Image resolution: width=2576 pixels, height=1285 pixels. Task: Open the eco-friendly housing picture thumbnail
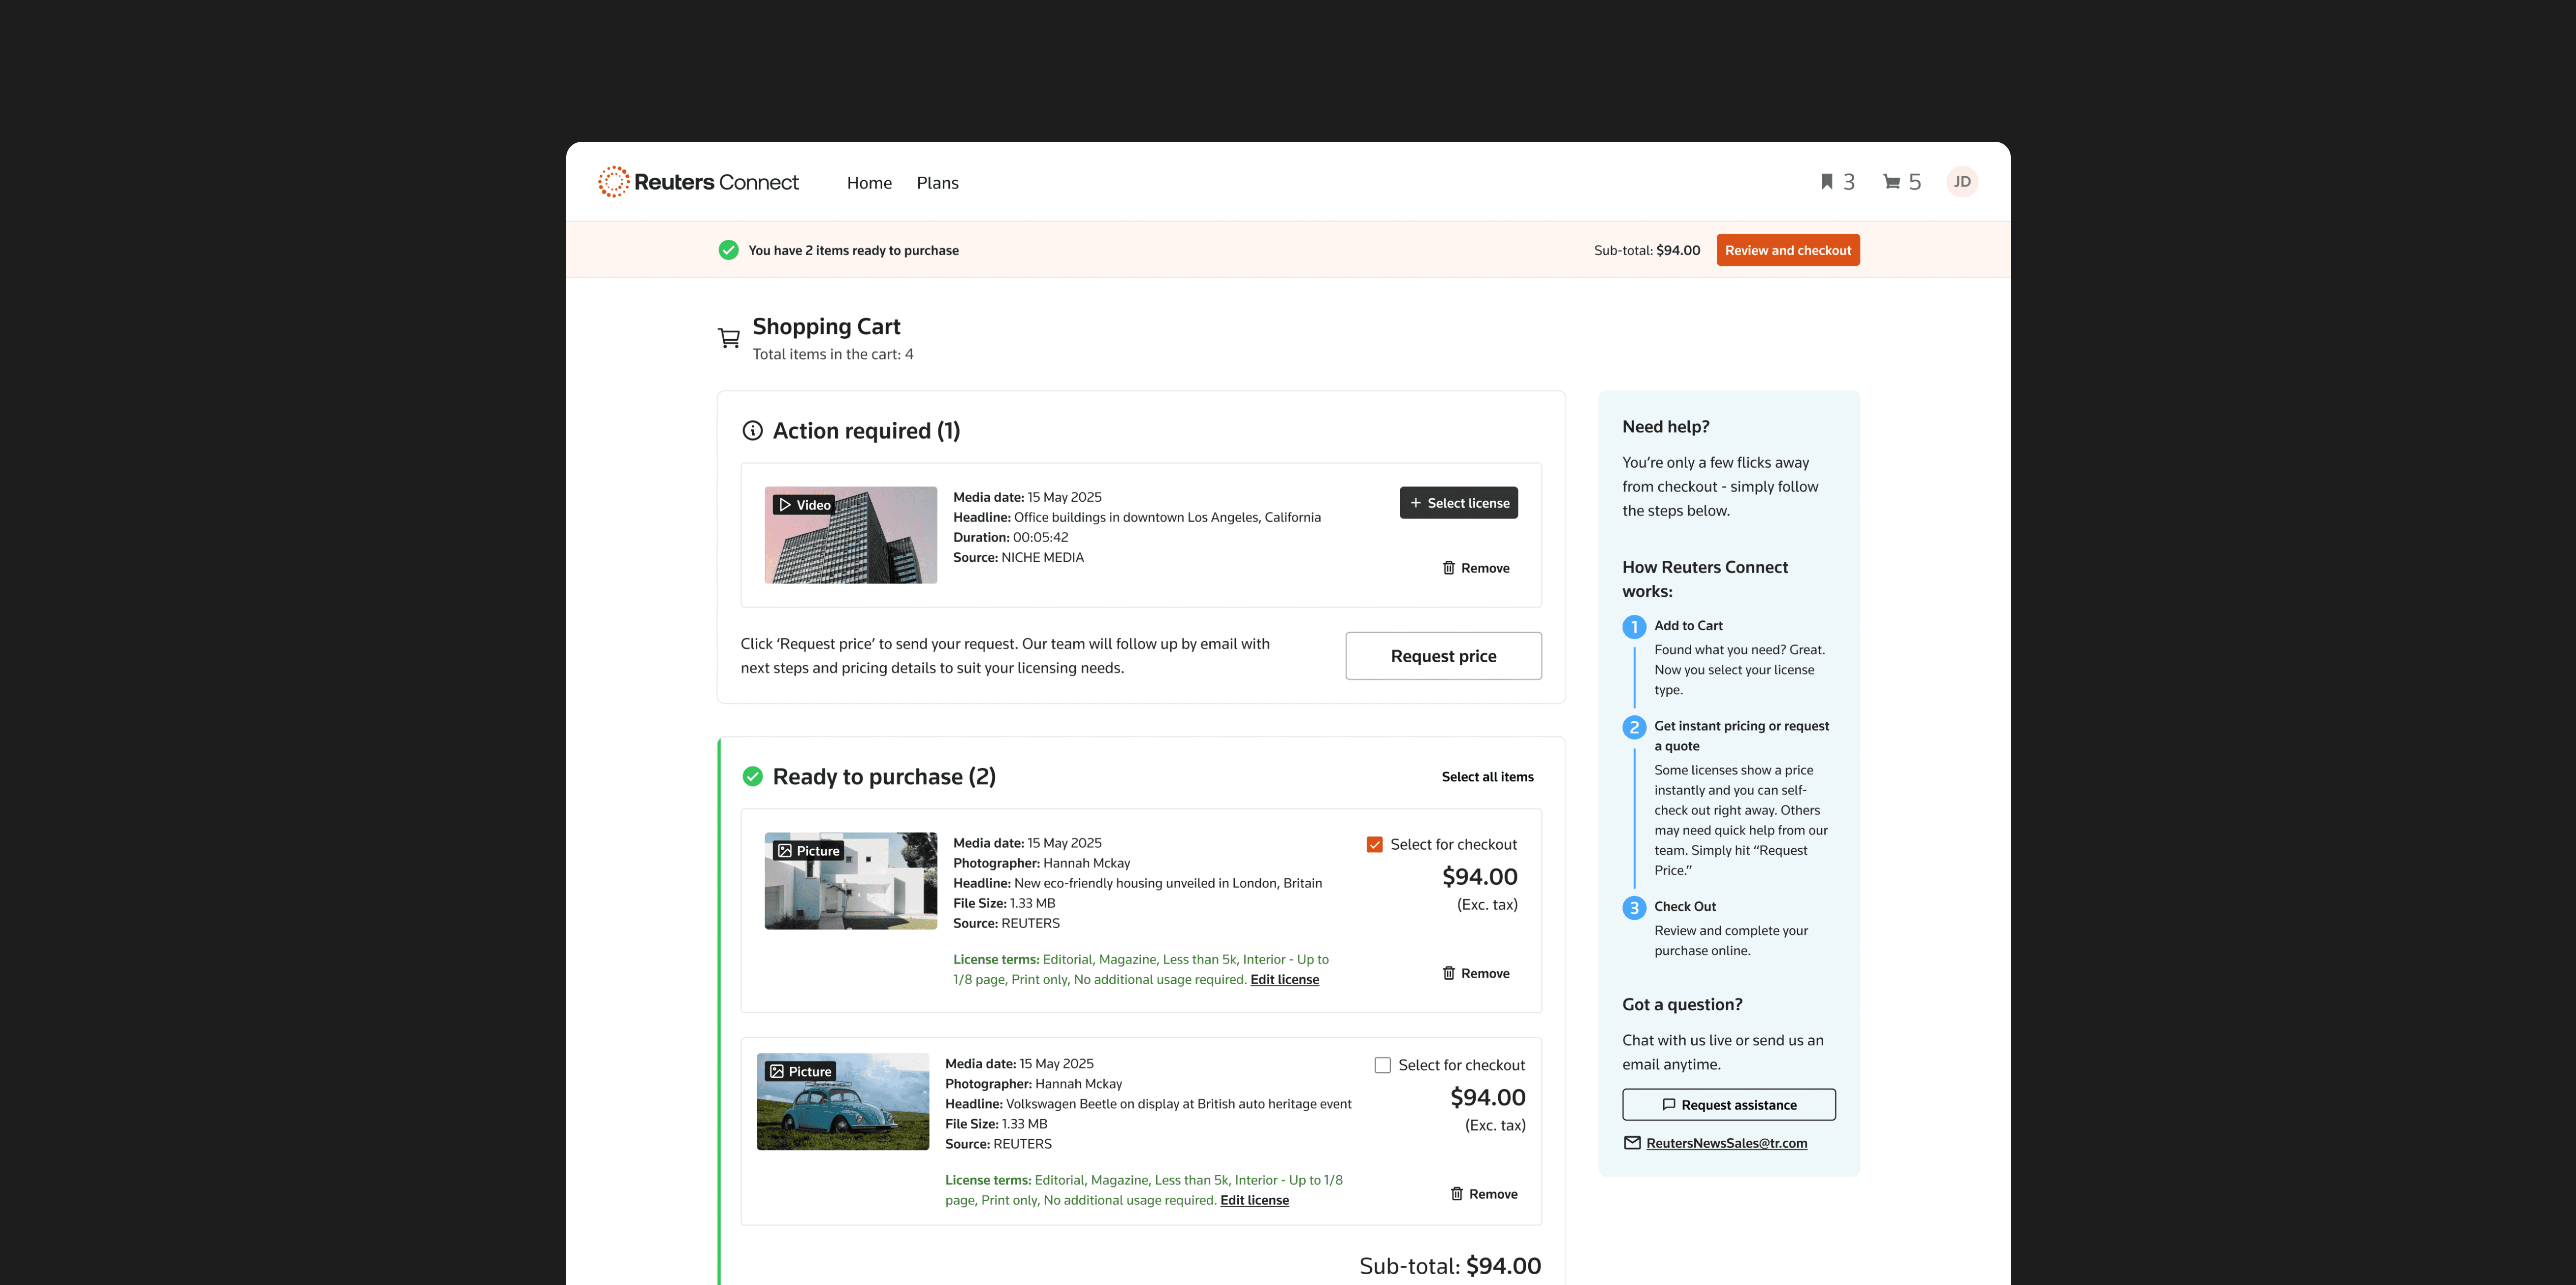point(851,881)
